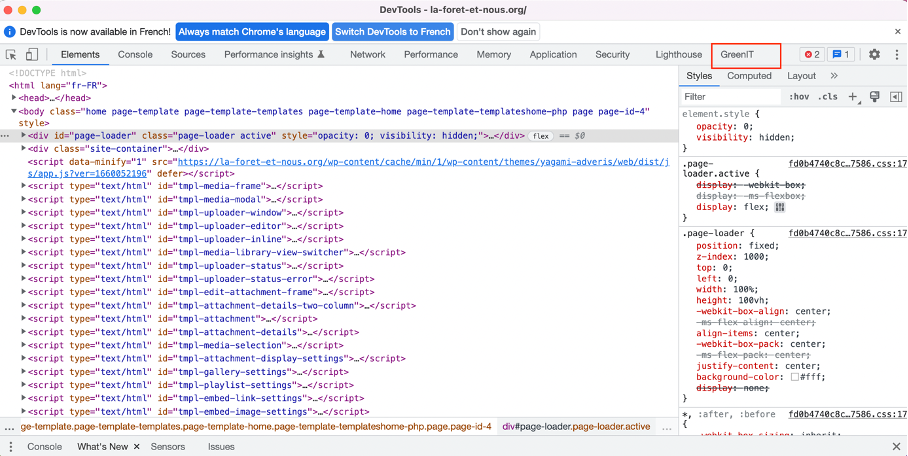Click the html lang="fr-FR" element line
Image resolution: width=908 pixels, height=456 pixels.
point(58,85)
